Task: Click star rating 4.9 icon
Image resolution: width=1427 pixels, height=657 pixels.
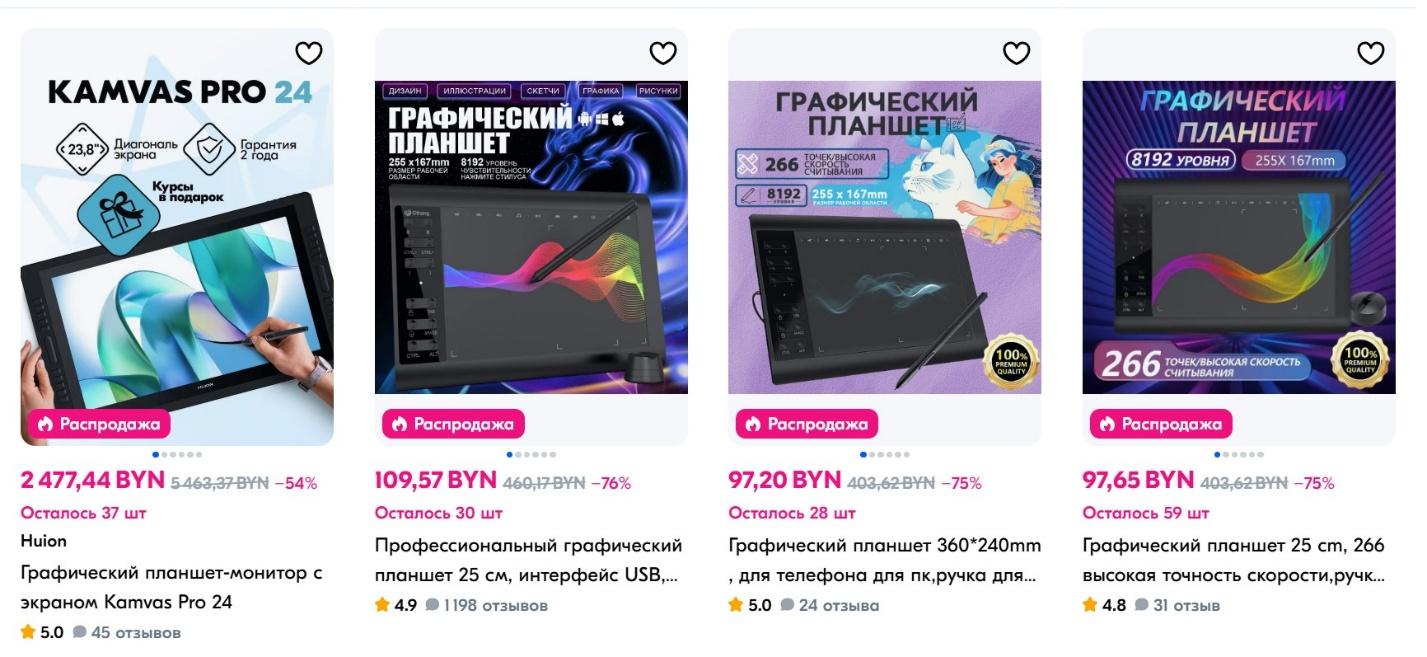Action: click(x=382, y=605)
